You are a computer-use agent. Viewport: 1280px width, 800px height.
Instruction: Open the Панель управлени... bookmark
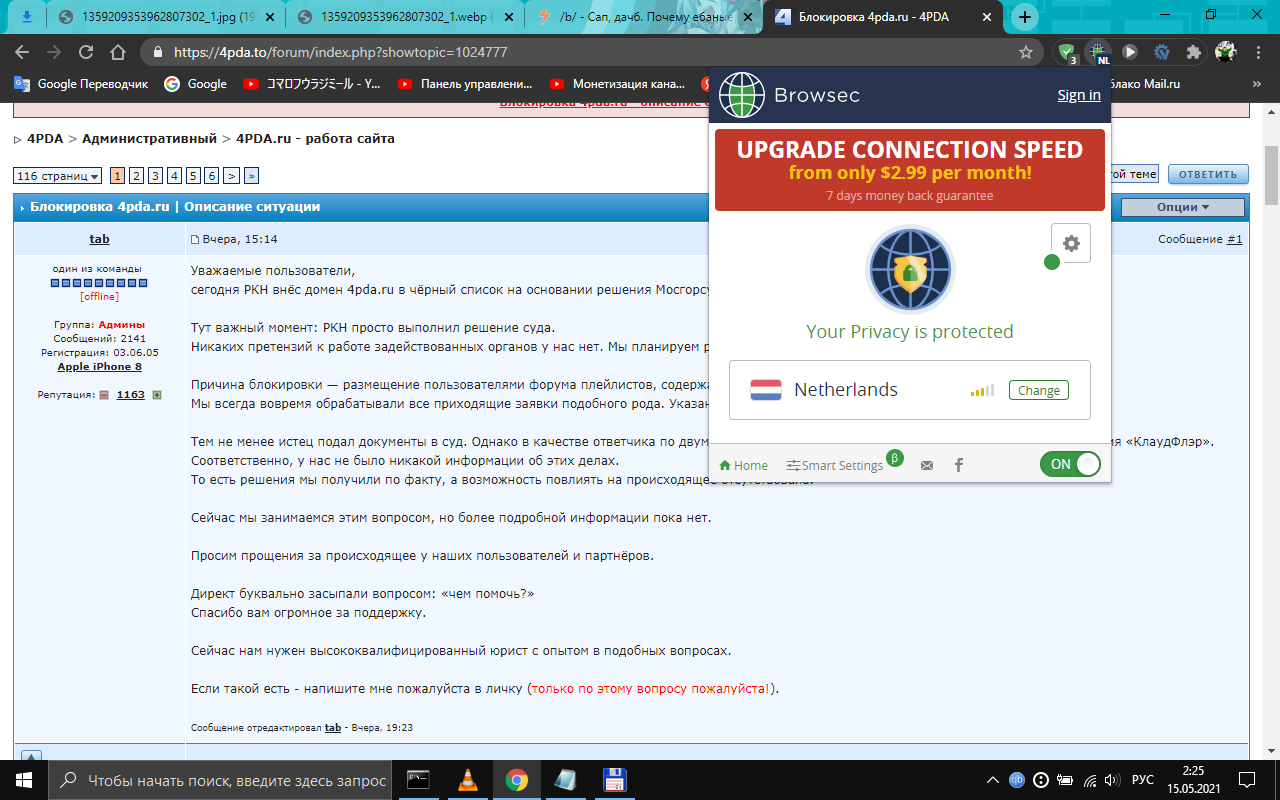(x=465, y=84)
